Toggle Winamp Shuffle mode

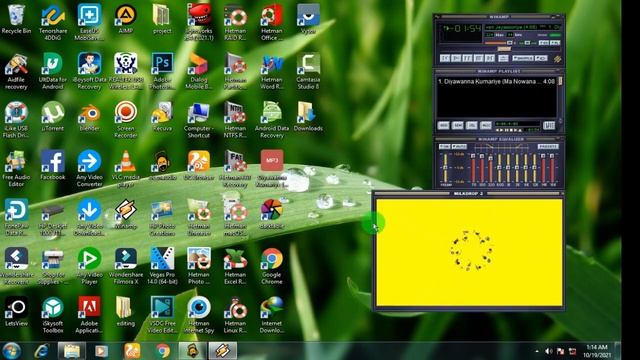pos(523,58)
